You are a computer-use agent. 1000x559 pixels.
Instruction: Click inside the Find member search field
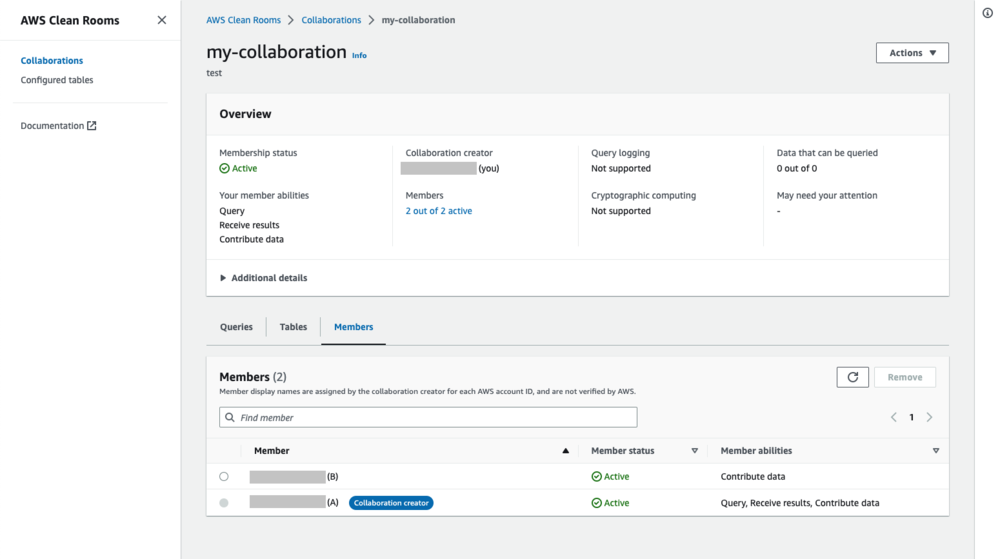(428, 417)
